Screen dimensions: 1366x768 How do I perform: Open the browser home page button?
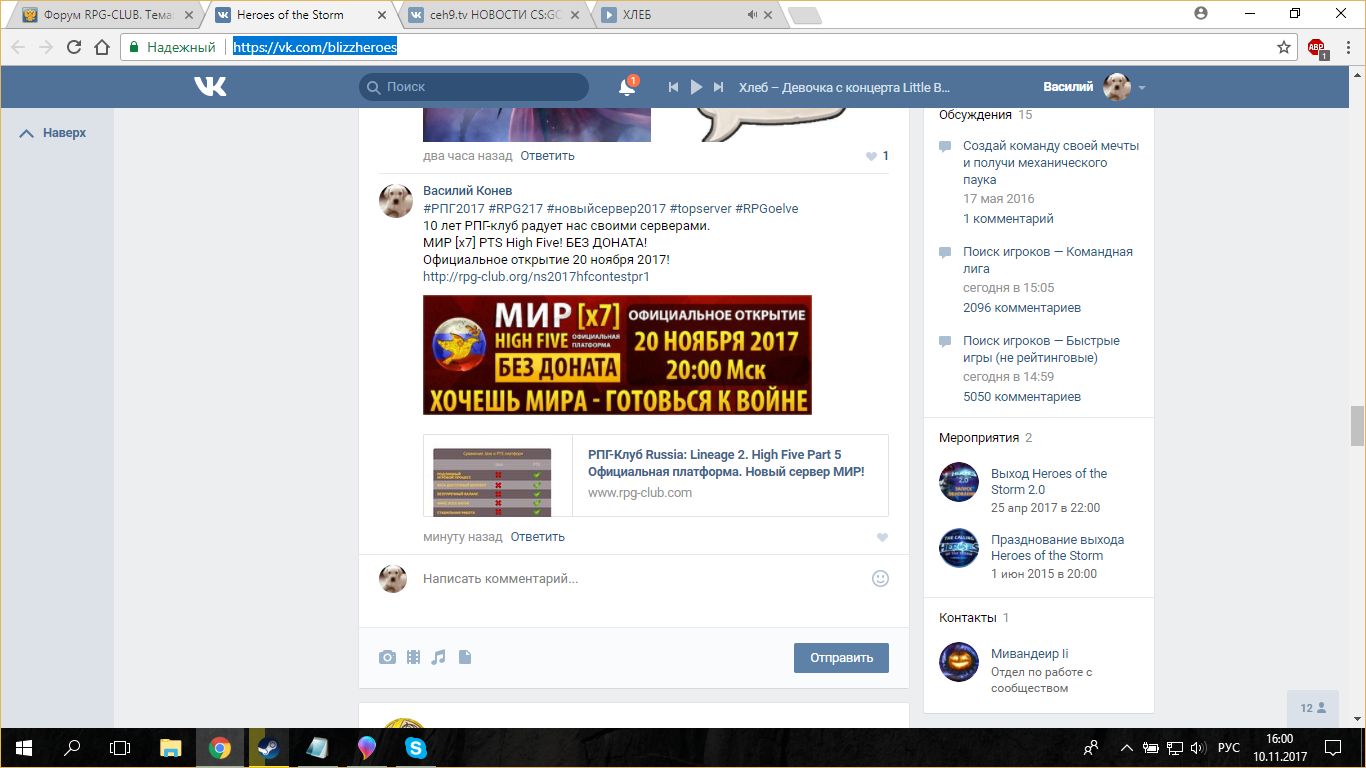pos(101,47)
